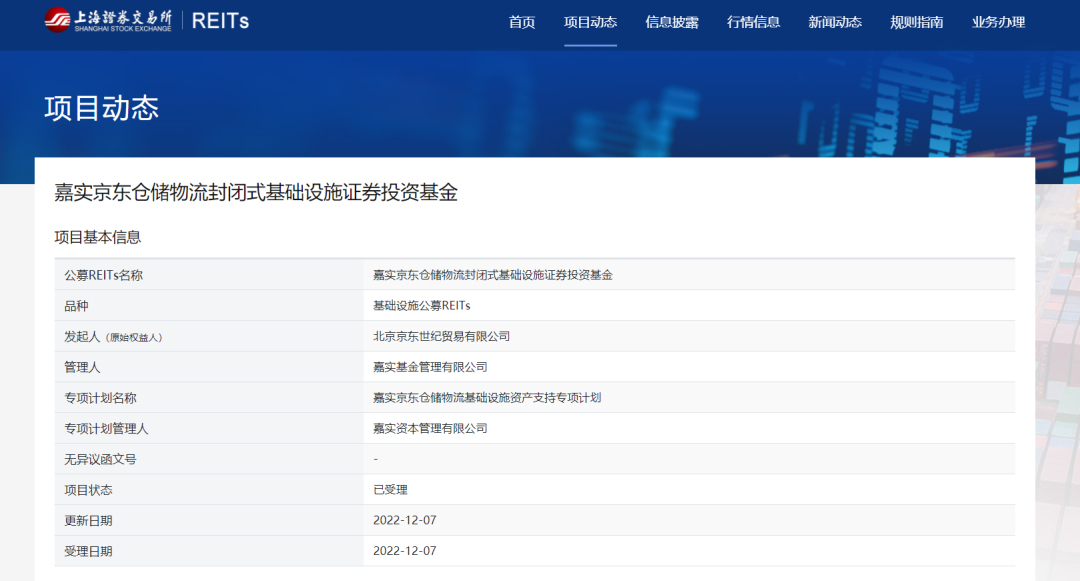Click the 品种 label cell
The height and width of the screenshot is (581, 1080).
pos(209,306)
